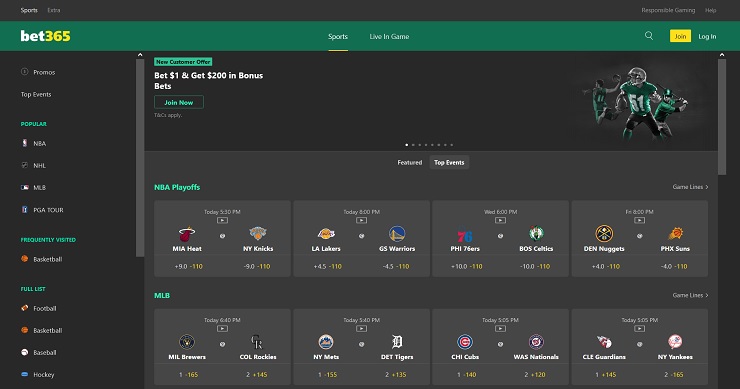Expand NBA Playoffs Game Lines chevron
The width and height of the screenshot is (740, 389).
coord(706,187)
